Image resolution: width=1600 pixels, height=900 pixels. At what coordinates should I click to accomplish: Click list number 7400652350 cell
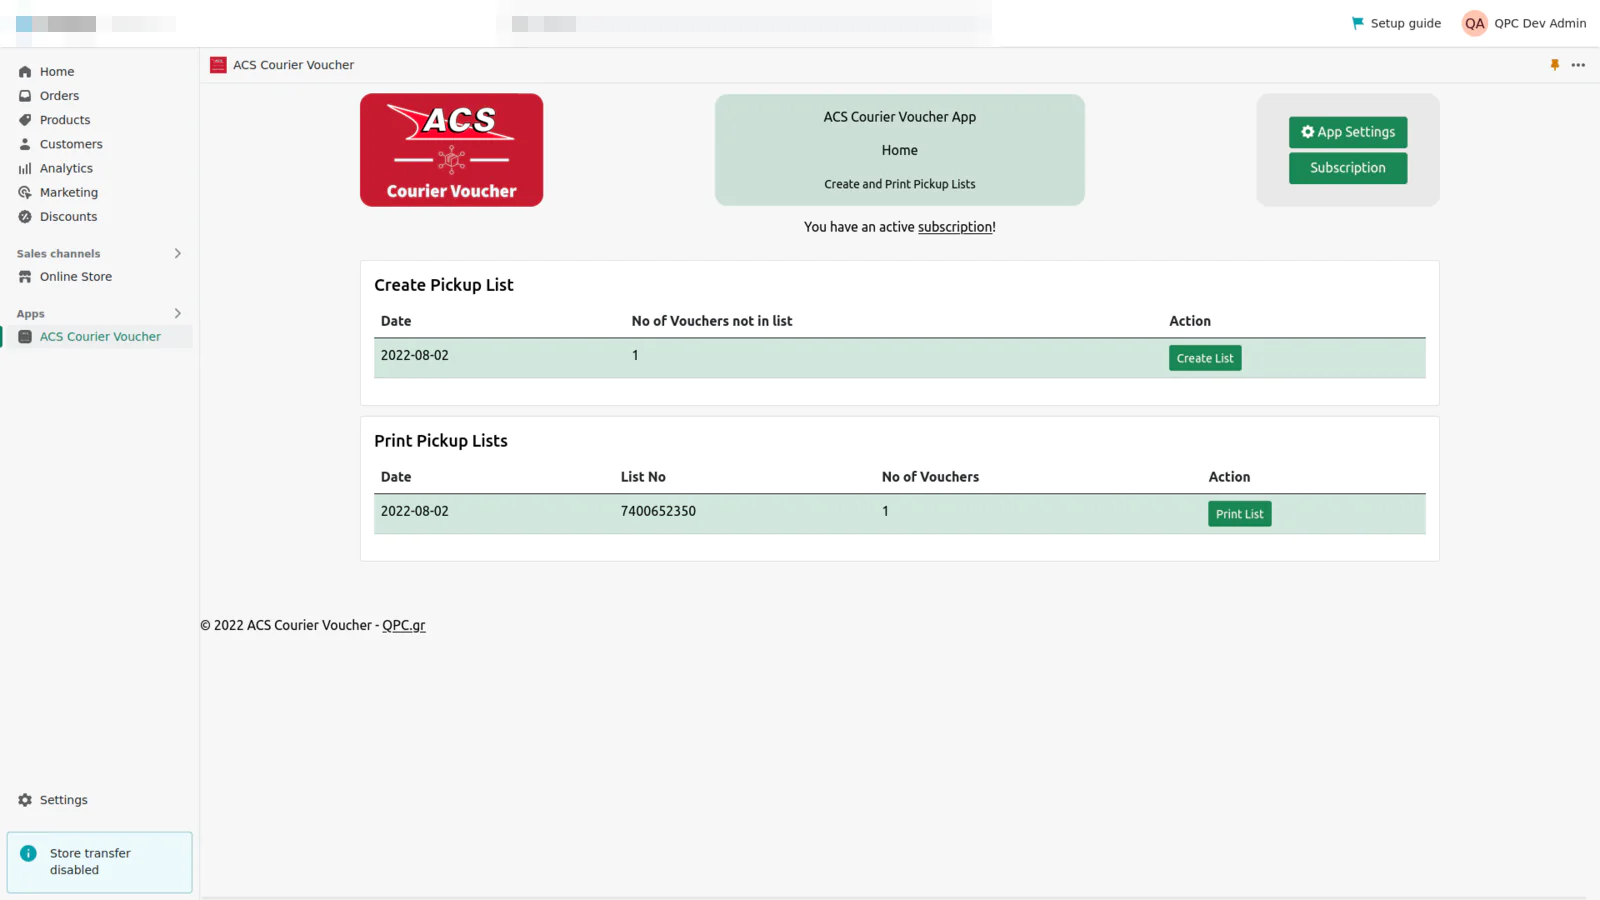(658, 511)
